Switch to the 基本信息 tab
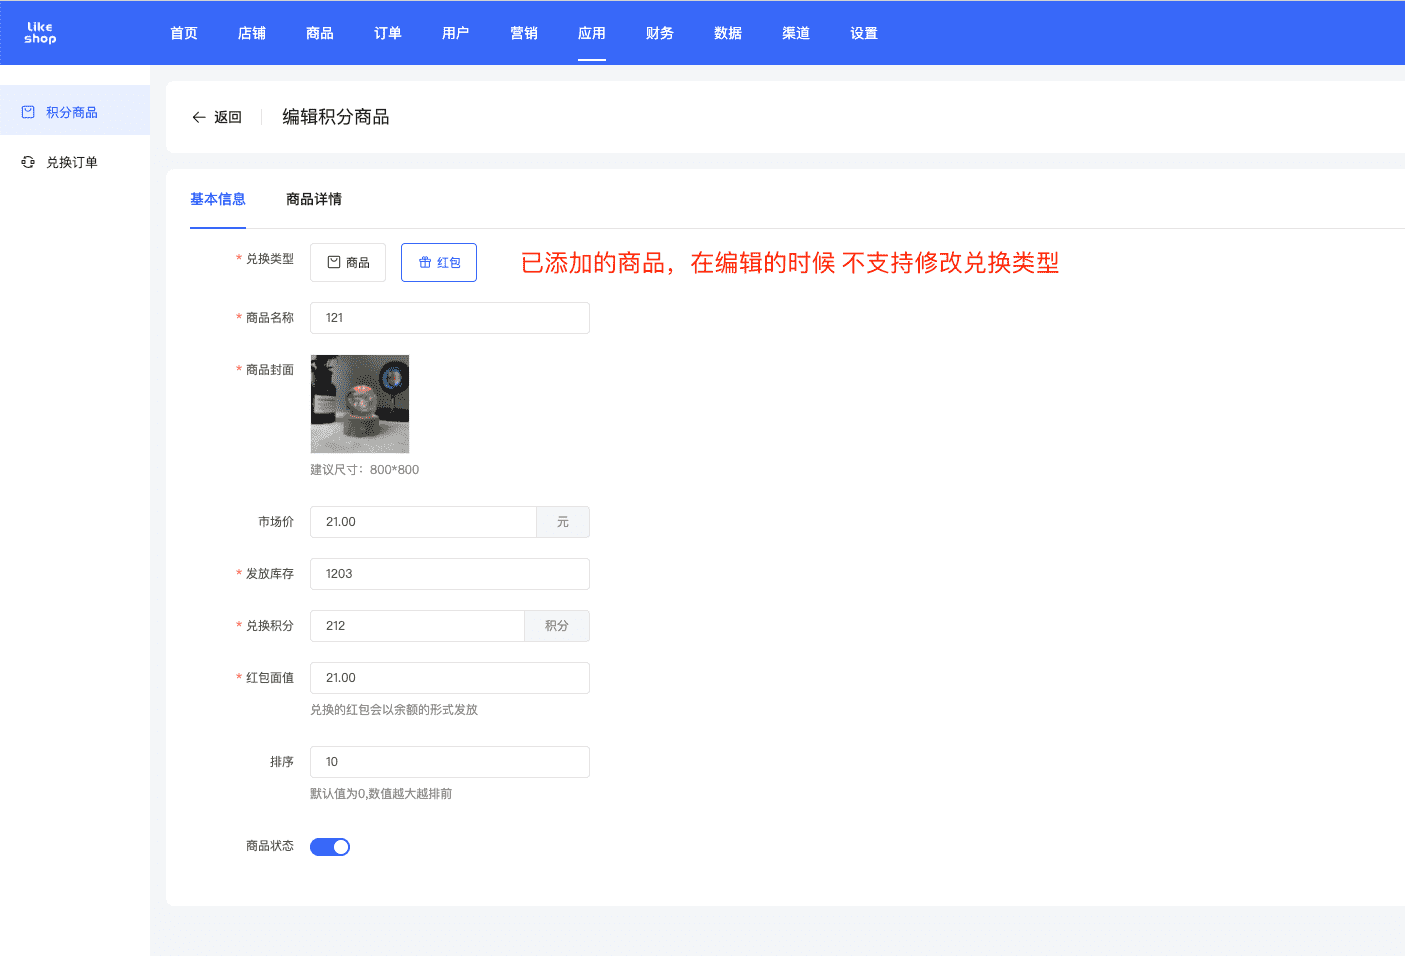Screen dimensions: 1405x956 (218, 199)
